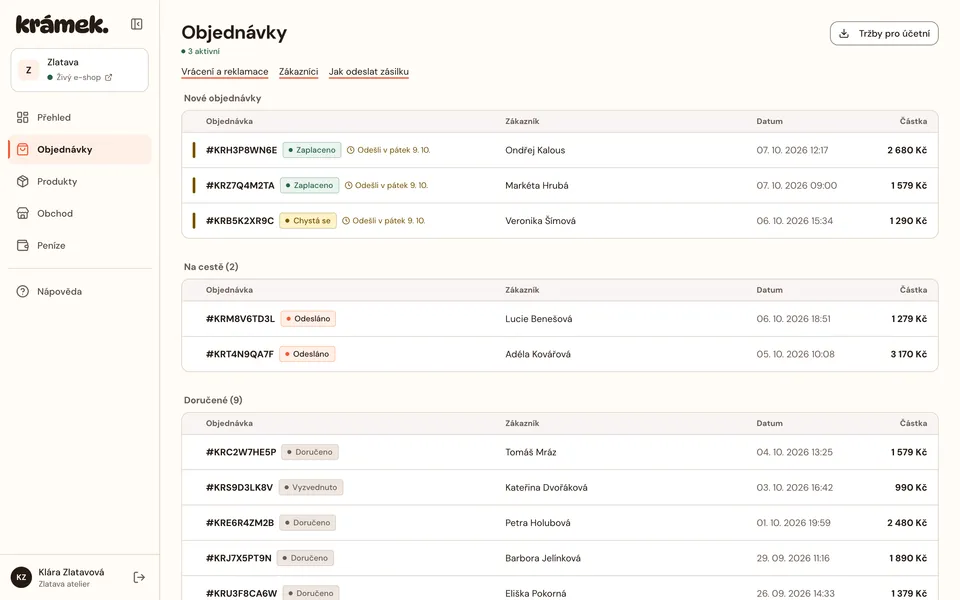Open order #KRM8V6TD3L
Image resolution: width=960 pixels, height=600 pixels.
[x=240, y=319]
